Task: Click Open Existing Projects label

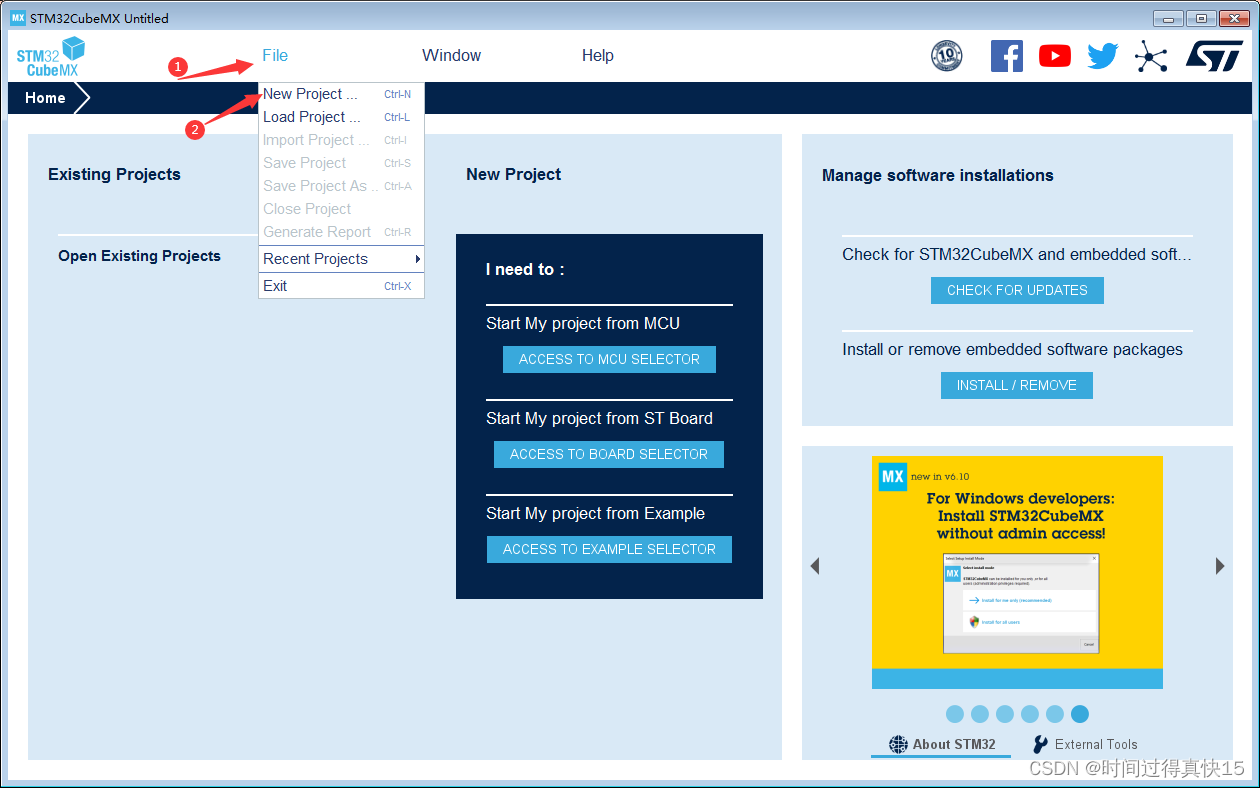Action: (139, 256)
